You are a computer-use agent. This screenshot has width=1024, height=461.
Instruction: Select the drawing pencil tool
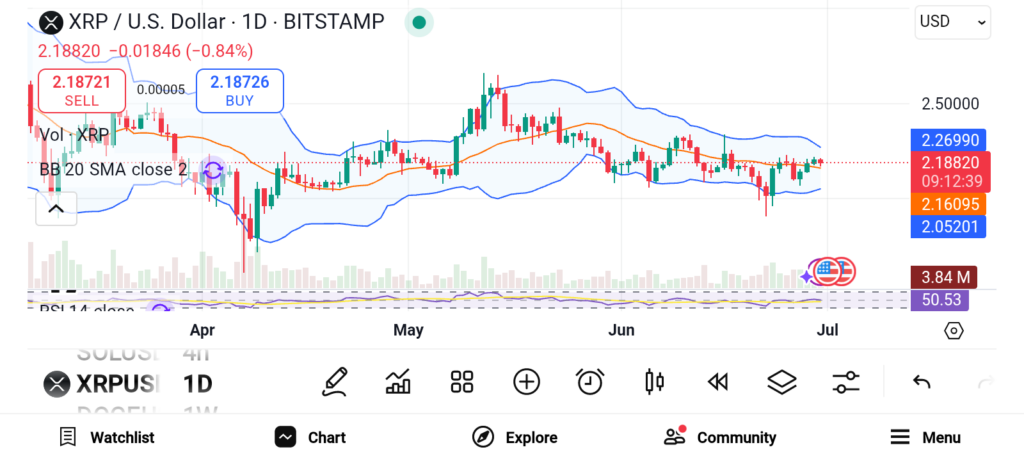pyautogui.click(x=335, y=381)
